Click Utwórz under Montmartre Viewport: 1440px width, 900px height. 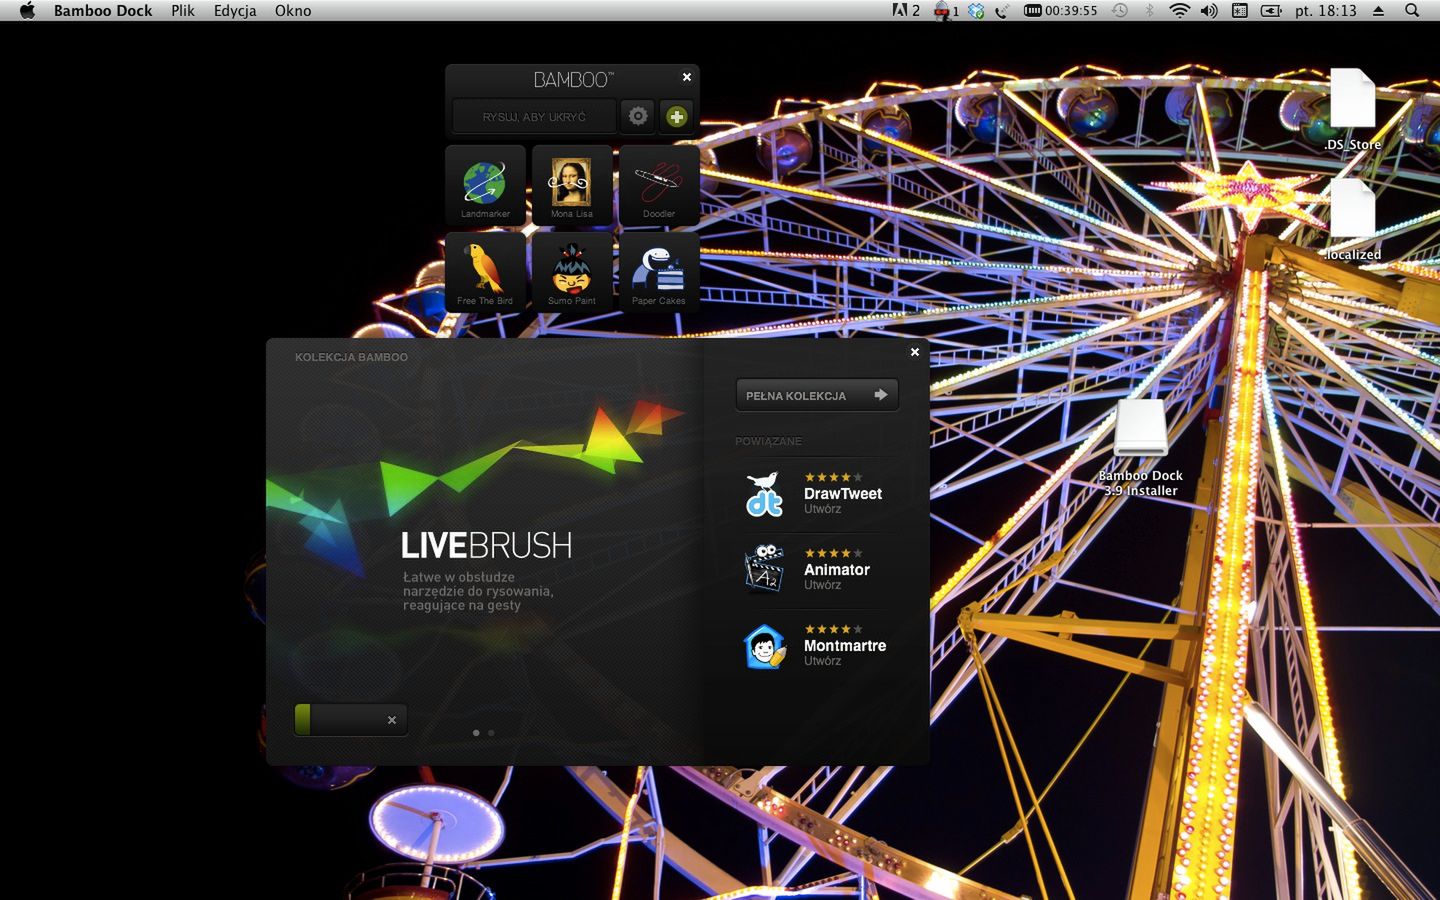(x=822, y=661)
